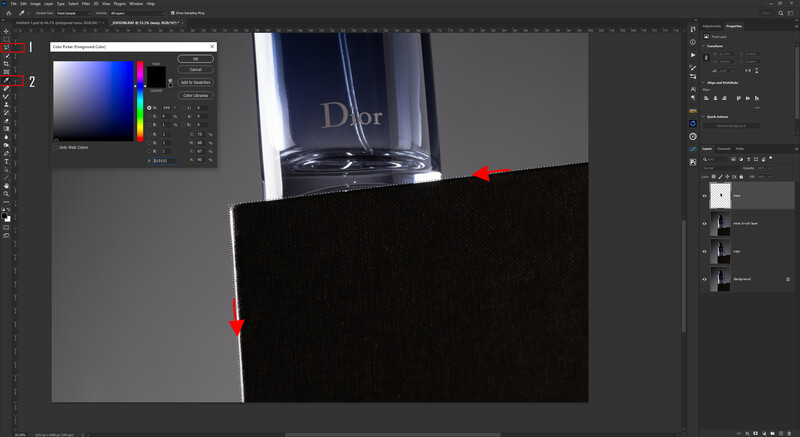
Task: Select the Zoom tool
Action: point(6,194)
